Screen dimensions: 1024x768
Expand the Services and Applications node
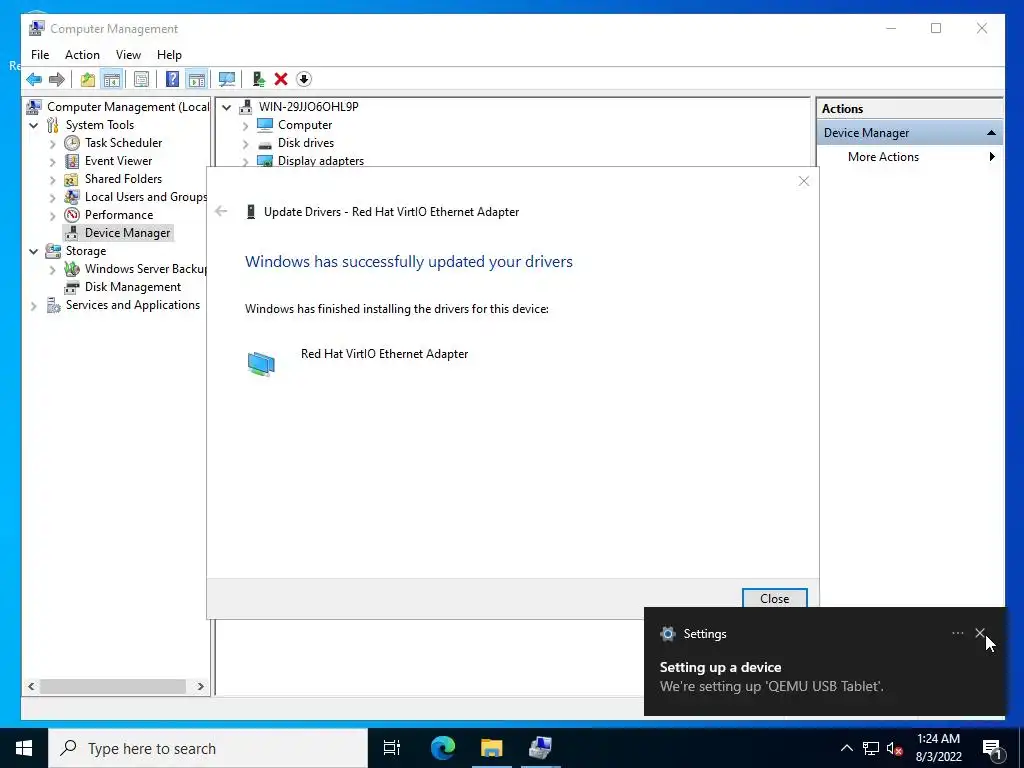(x=34, y=305)
